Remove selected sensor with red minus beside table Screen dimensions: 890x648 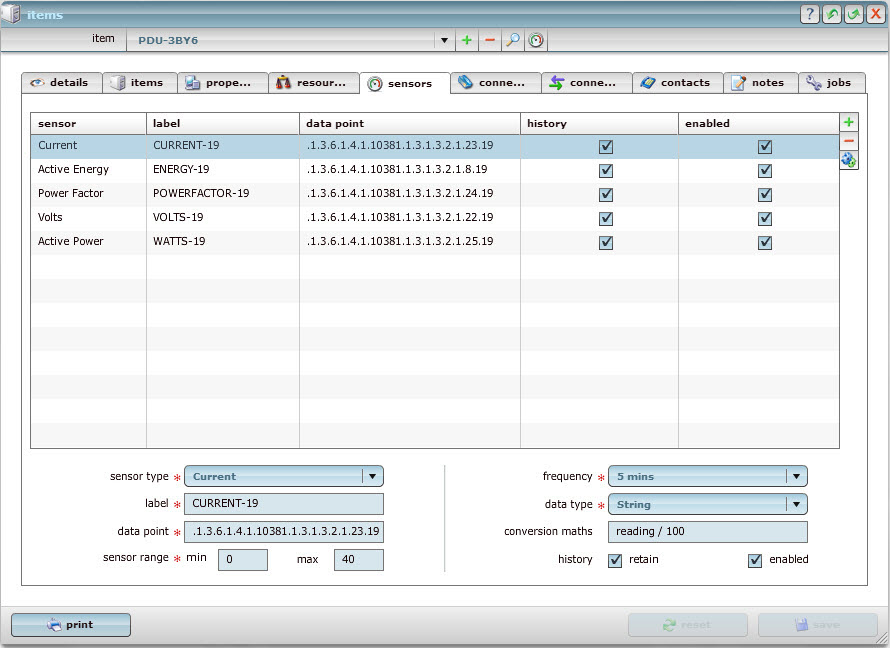849,141
